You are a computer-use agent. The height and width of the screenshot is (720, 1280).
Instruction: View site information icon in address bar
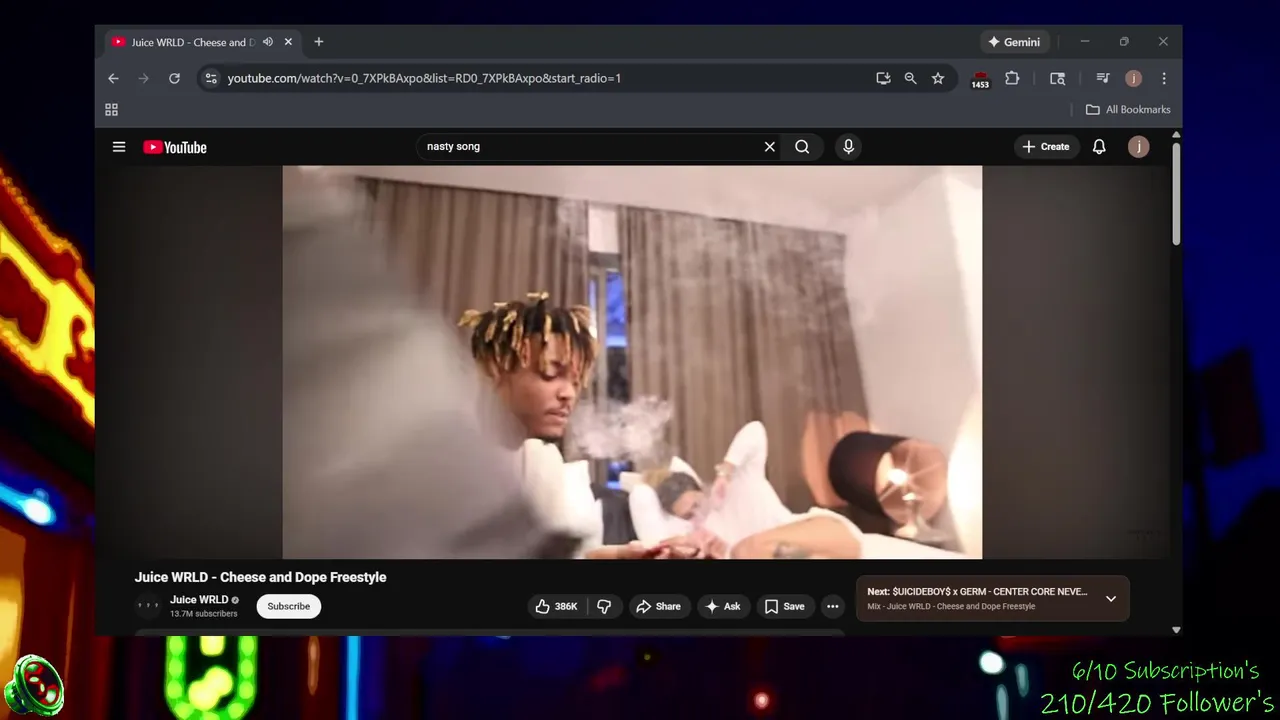(x=210, y=78)
